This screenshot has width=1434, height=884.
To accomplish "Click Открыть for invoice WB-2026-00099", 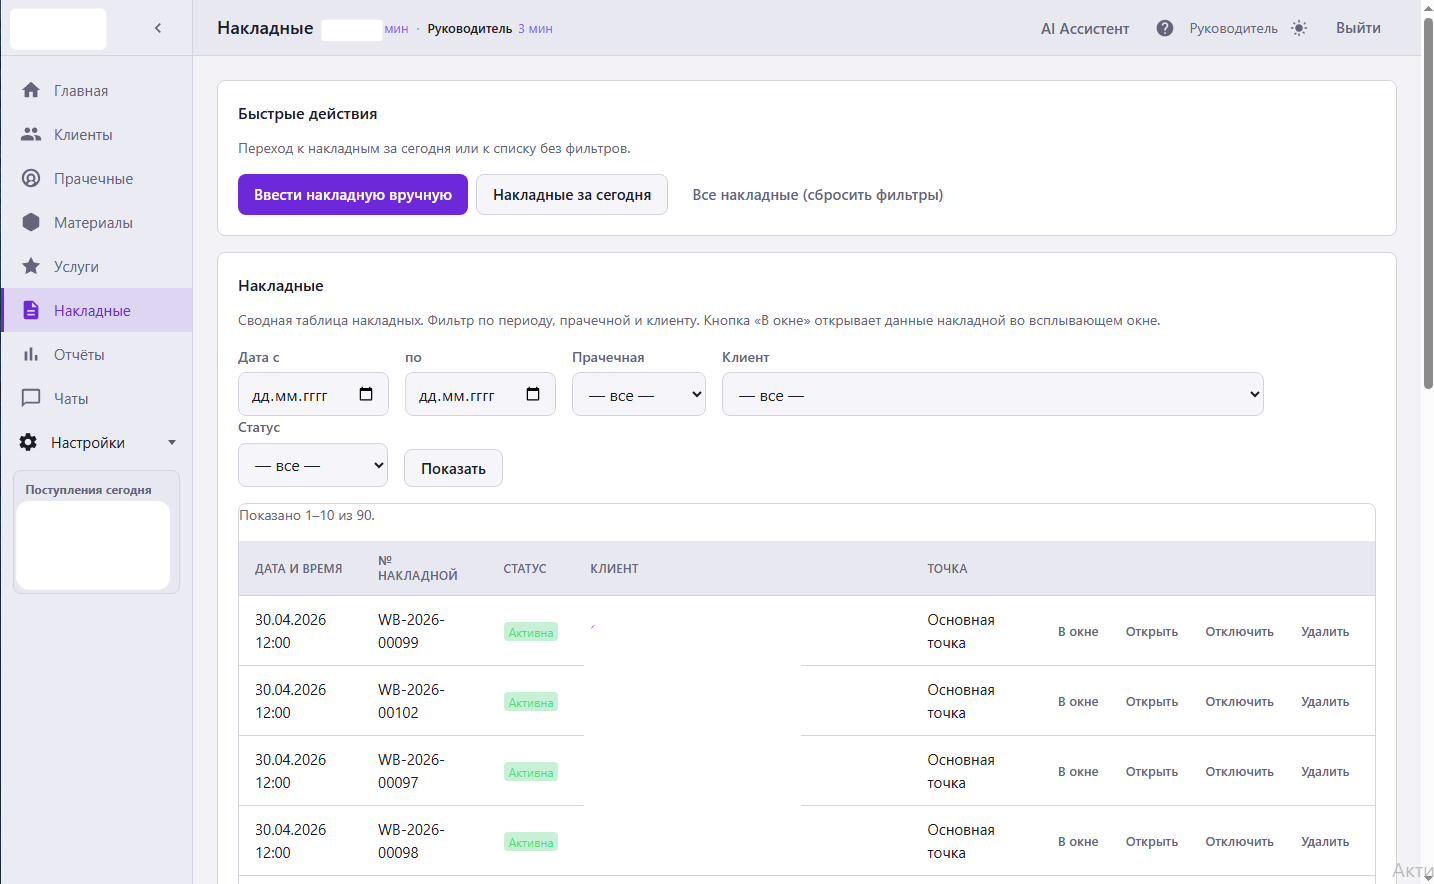I will coord(1152,631).
